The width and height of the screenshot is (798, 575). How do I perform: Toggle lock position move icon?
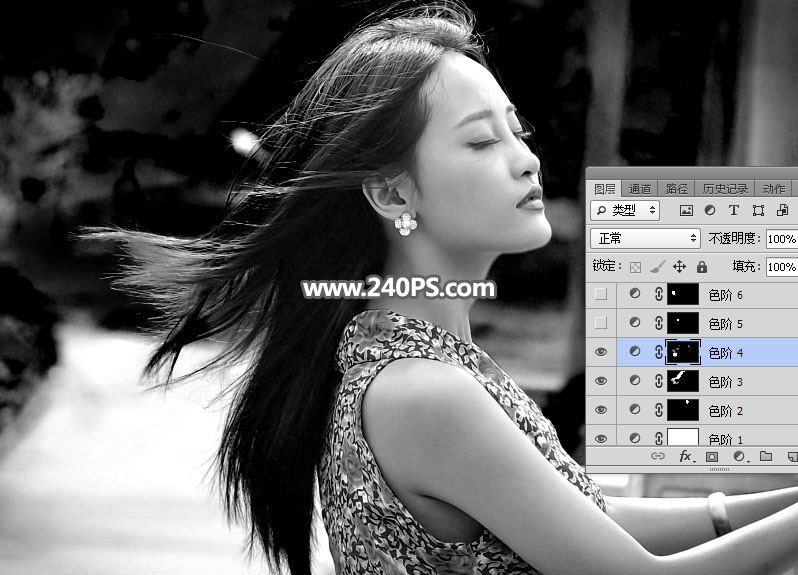pyautogui.click(x=679, y=267)
